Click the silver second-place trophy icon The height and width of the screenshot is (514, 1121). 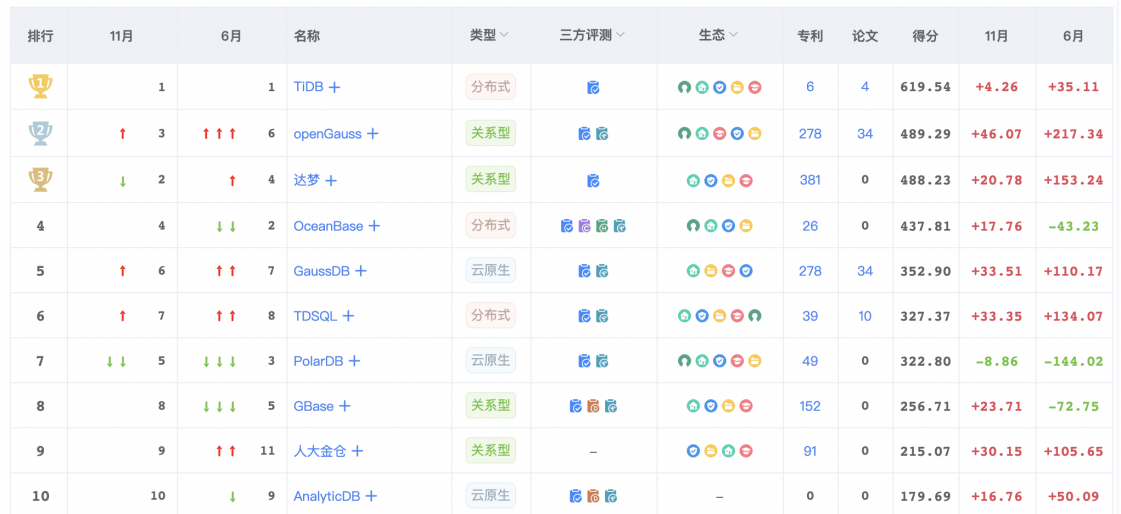(40, 133)
